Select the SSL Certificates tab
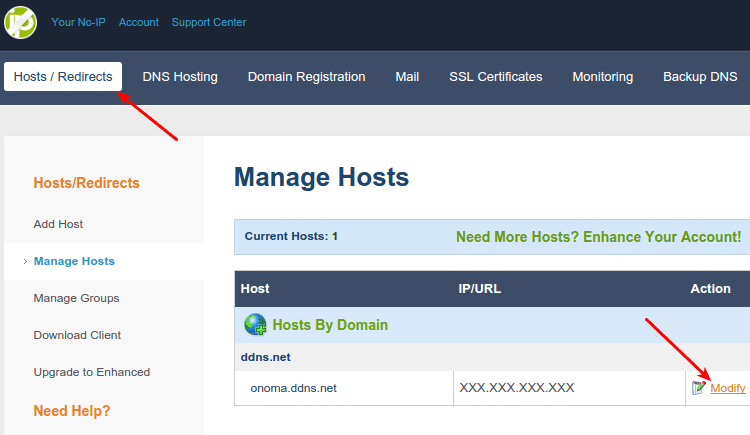This screenshot has width=750, height=435. coord(496,77)
